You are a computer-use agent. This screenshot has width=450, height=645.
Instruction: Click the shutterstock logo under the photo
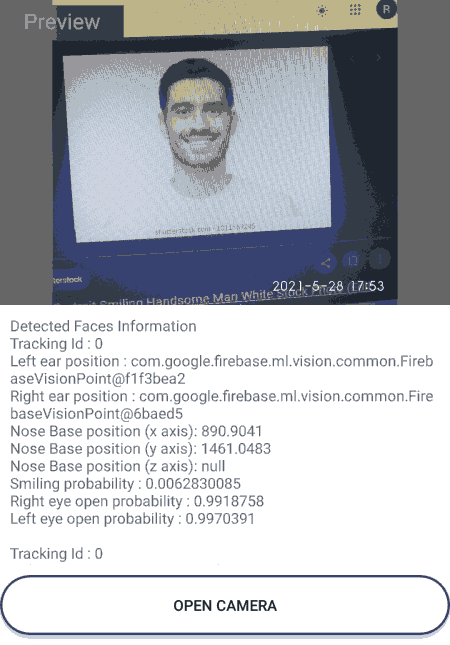[x=67, y=280]
